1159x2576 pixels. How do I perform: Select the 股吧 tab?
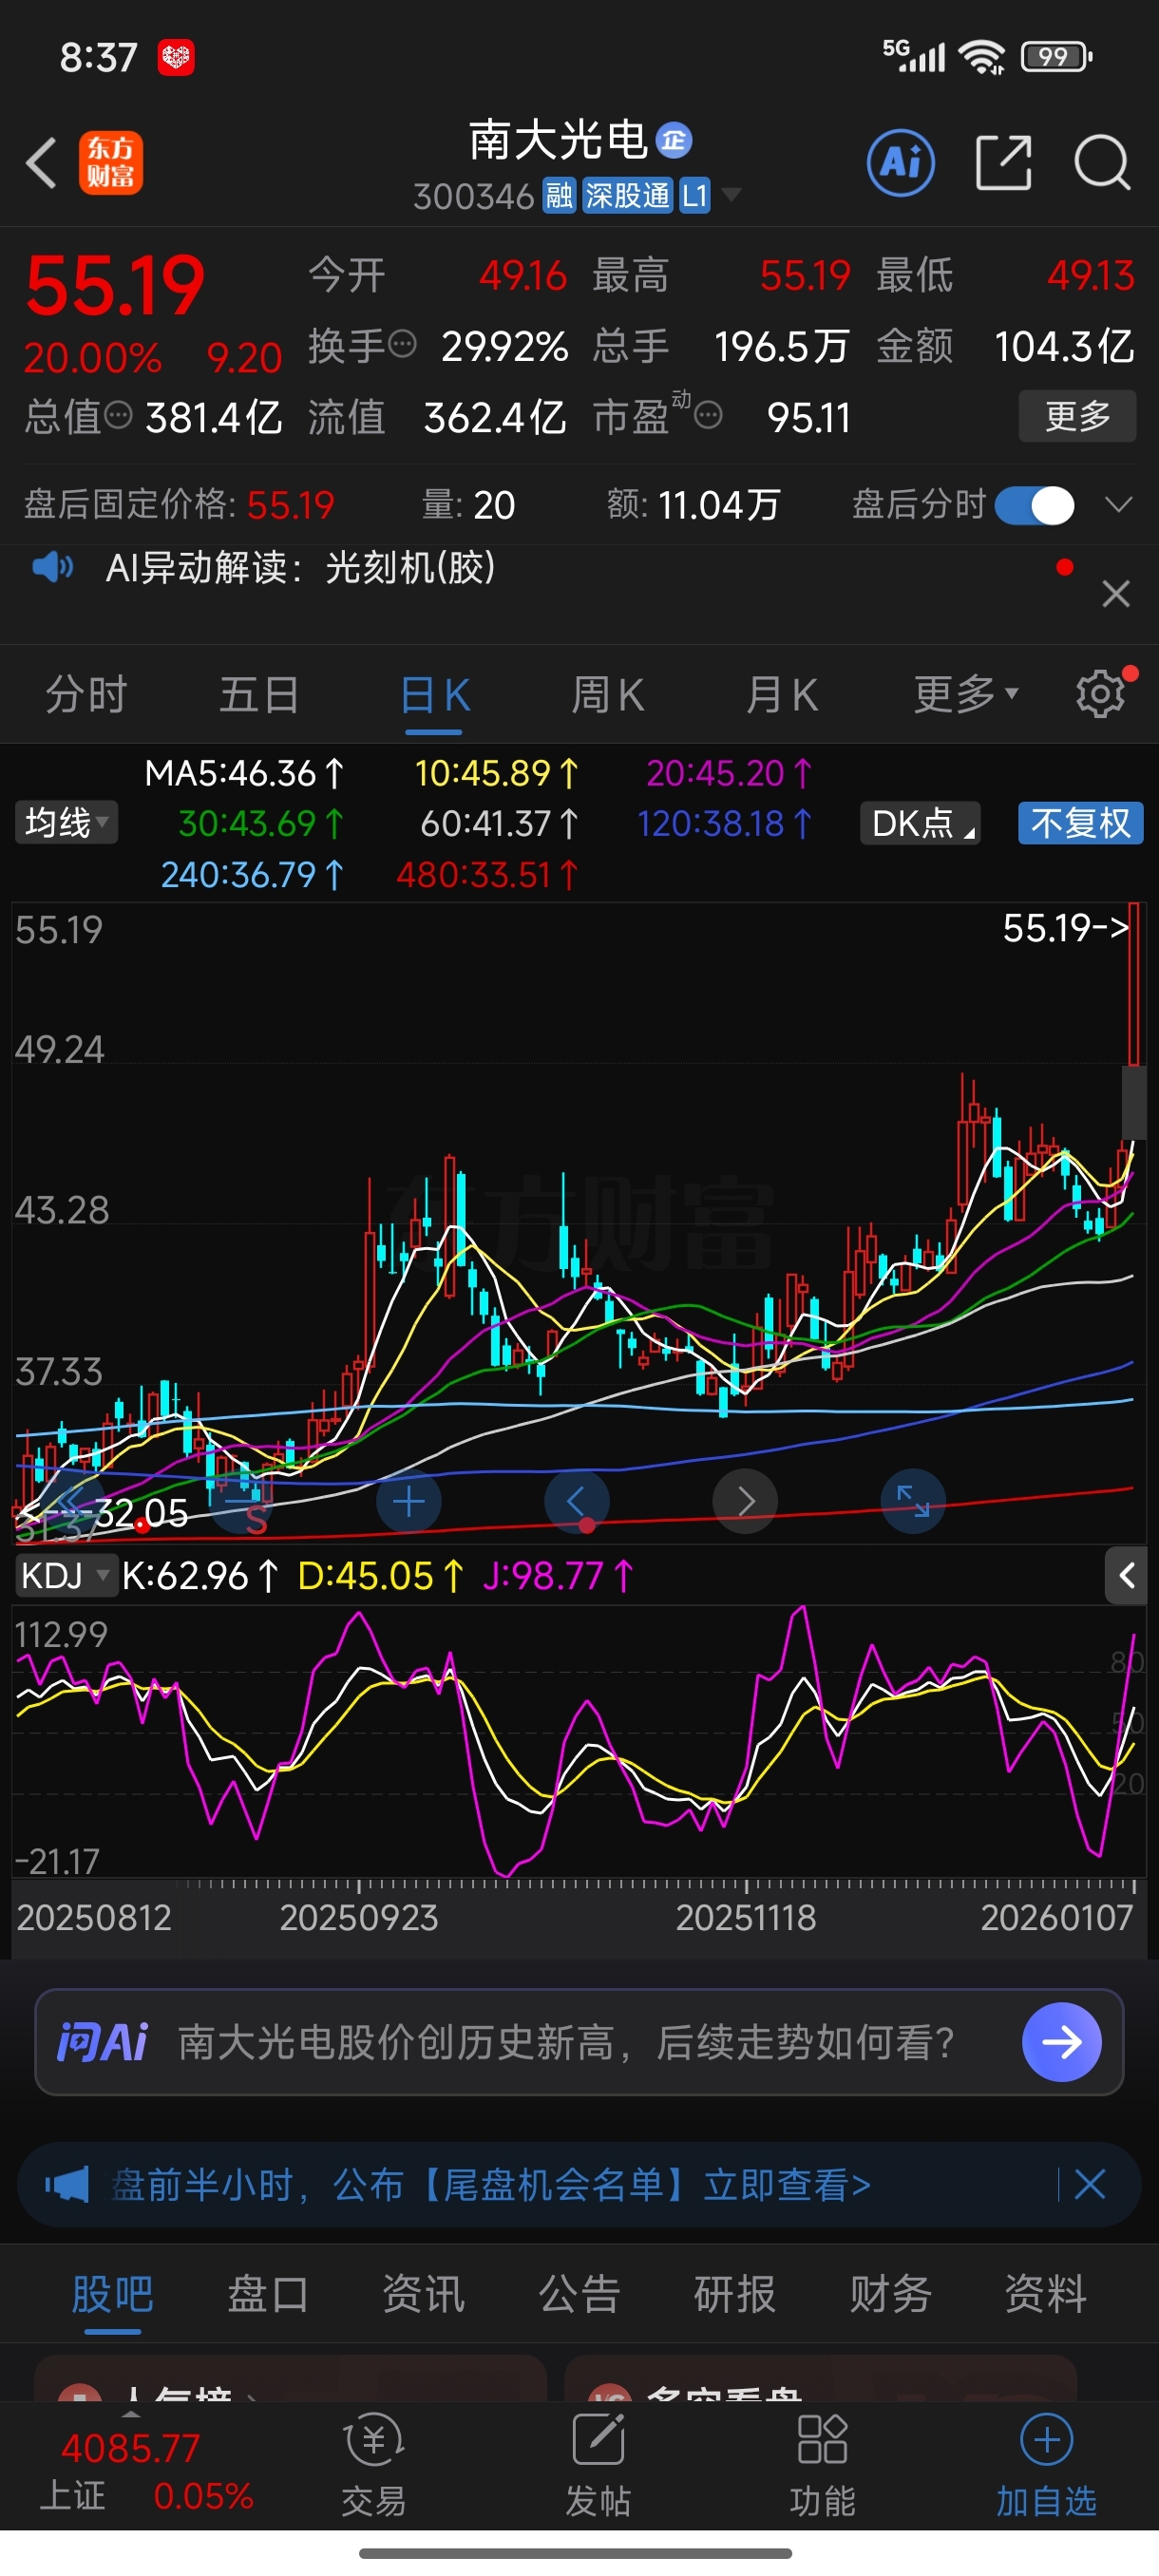click(x=112, y=2294)
